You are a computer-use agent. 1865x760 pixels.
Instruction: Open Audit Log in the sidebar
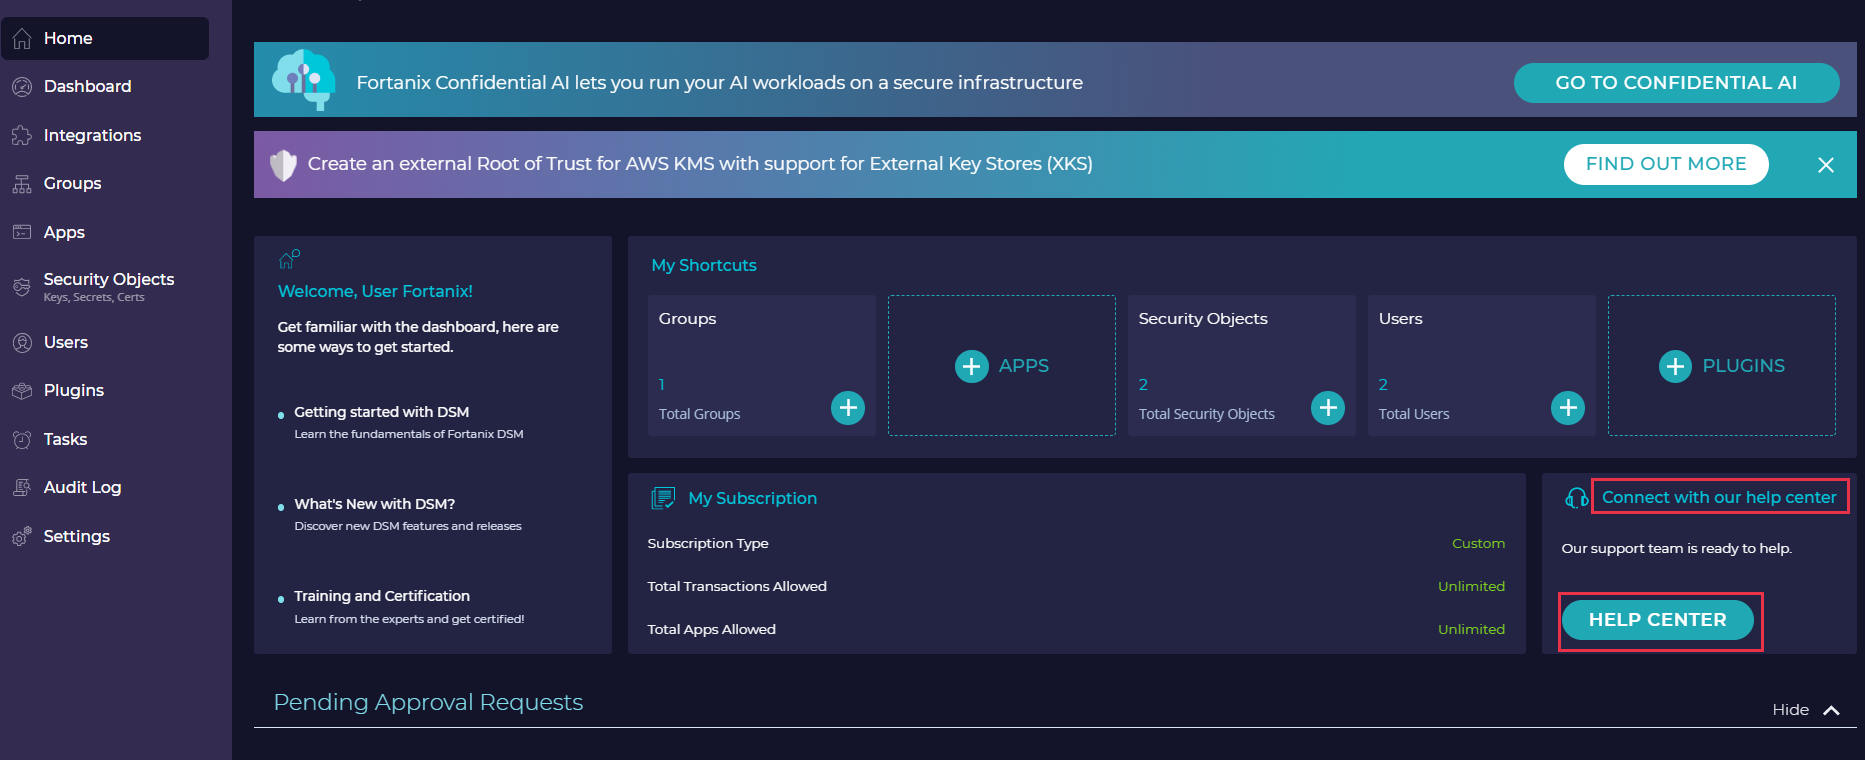pos(82,488)
